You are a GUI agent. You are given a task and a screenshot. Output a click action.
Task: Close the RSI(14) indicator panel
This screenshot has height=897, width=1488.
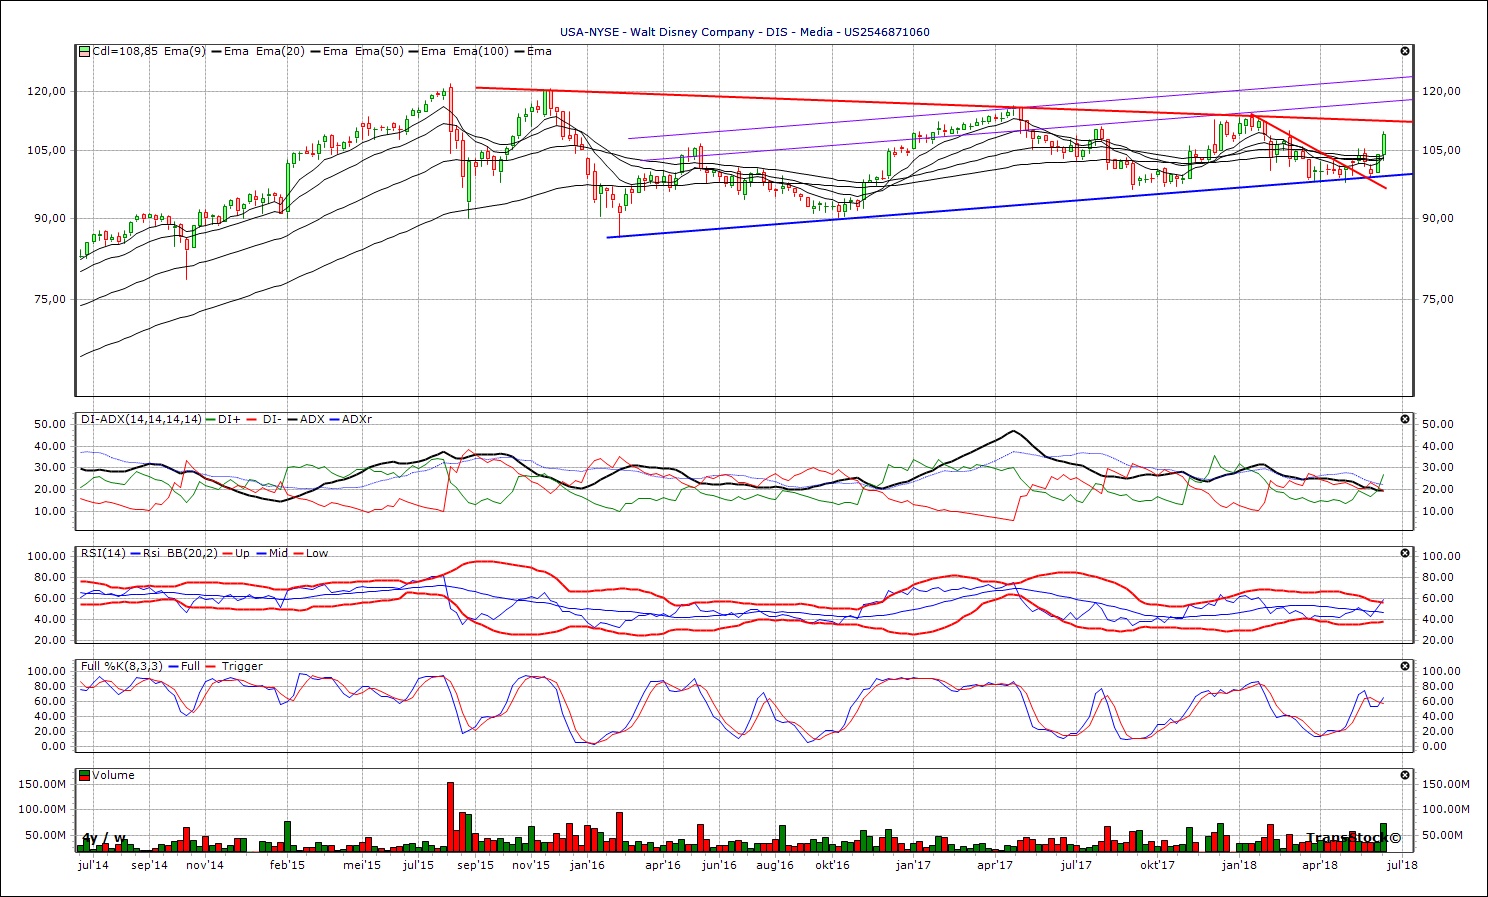(x=1405, y=553)
